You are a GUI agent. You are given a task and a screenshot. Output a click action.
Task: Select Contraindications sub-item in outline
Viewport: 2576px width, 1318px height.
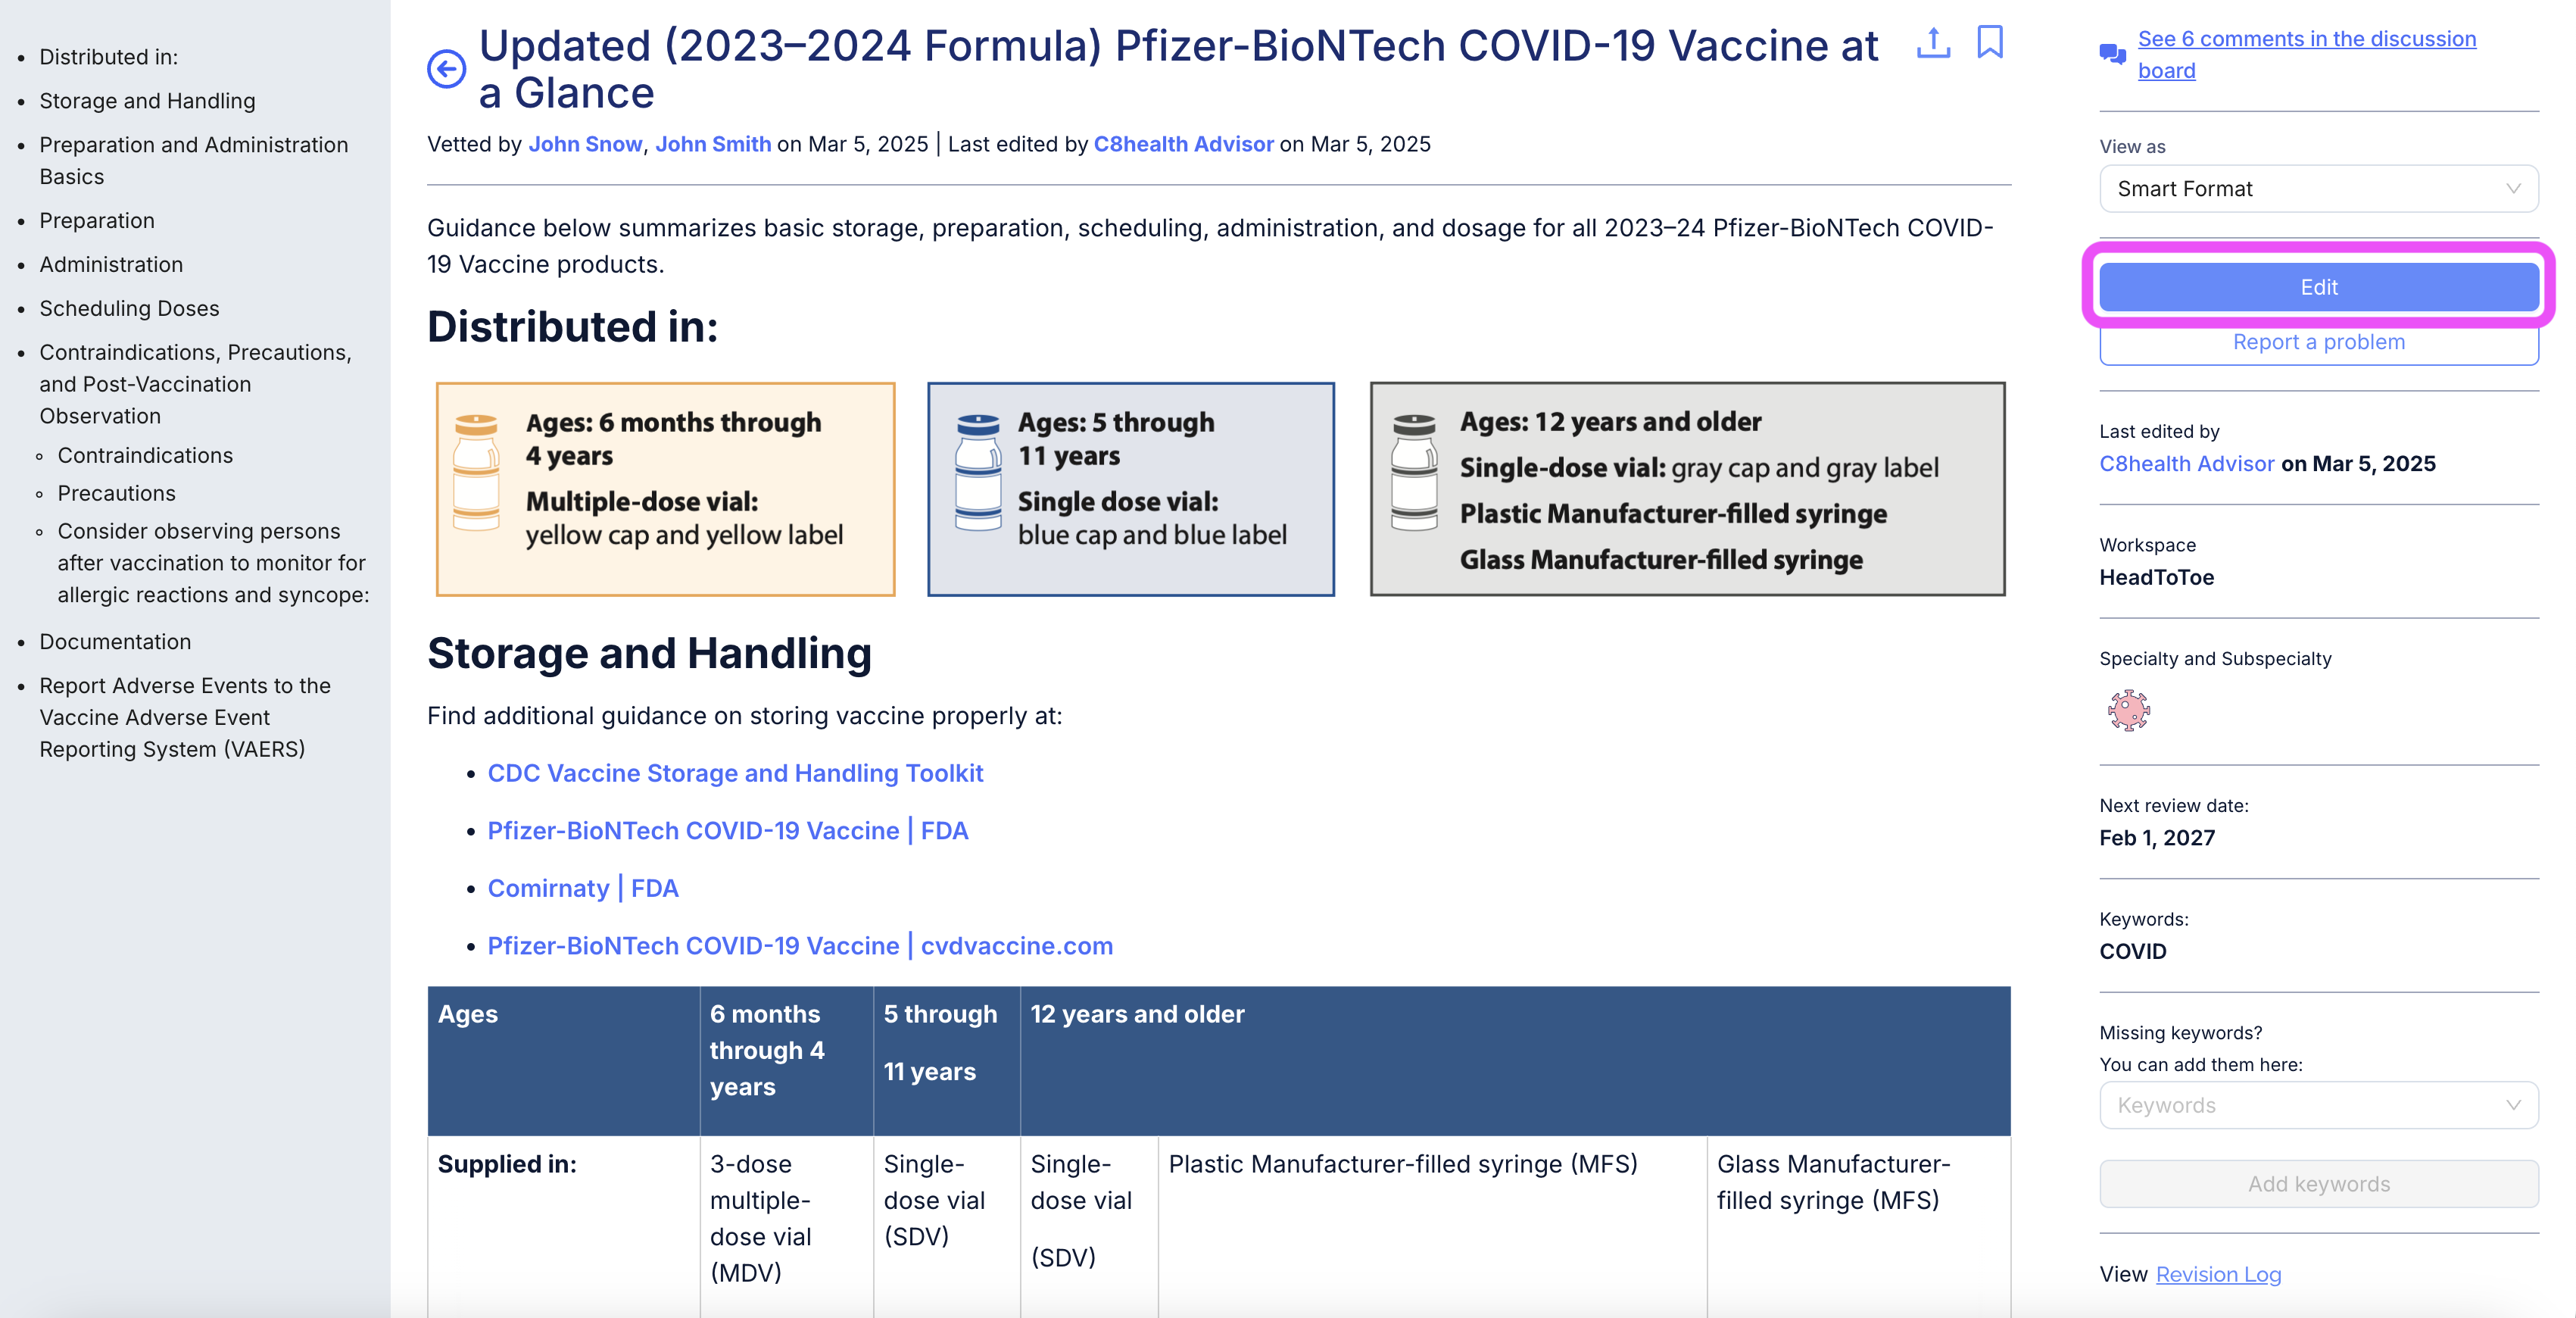coord(145,455)
